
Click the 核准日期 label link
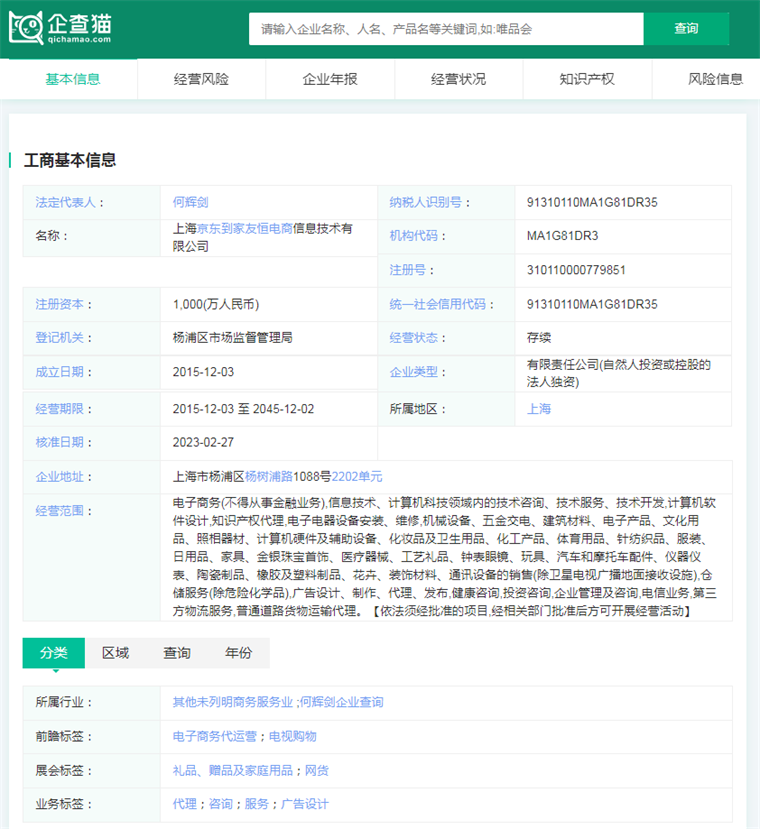59,443
